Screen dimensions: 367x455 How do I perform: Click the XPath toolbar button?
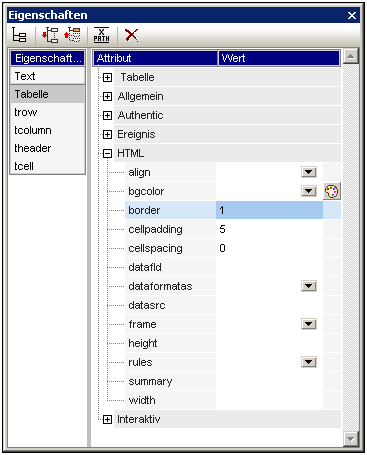[x=101, y=35]
